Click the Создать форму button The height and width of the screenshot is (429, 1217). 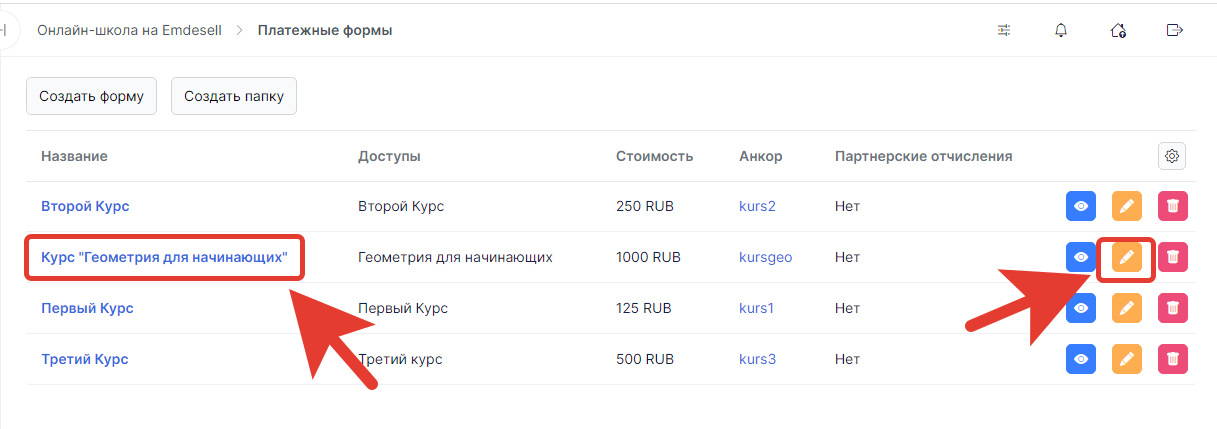(x=91, y=97)
